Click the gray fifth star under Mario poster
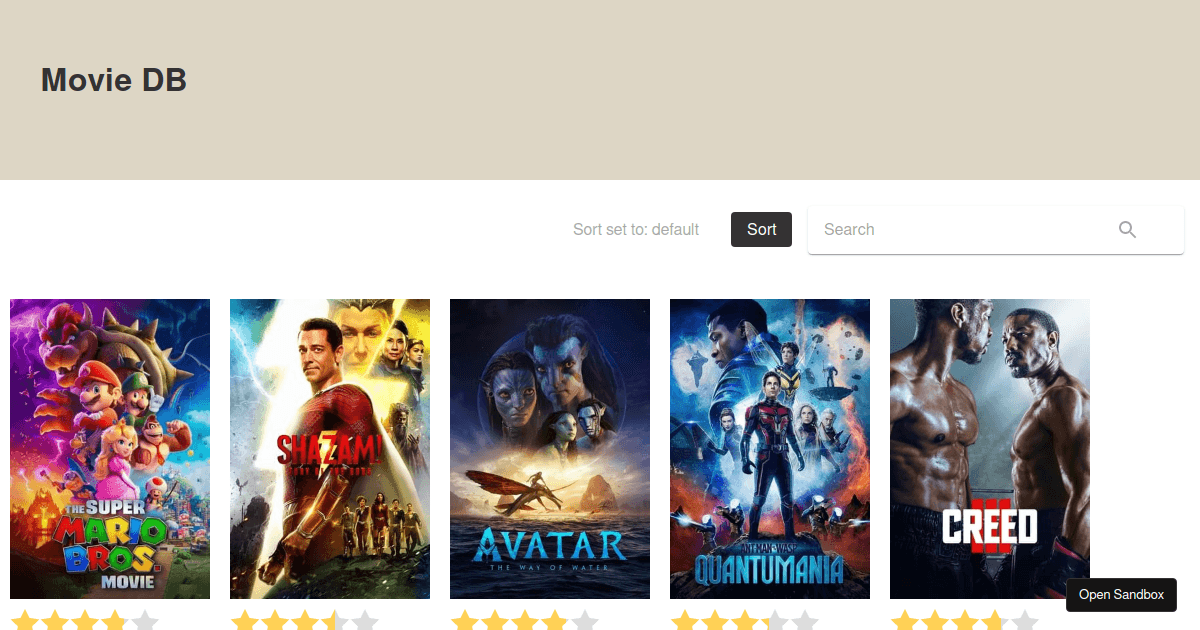The height and width of the screenshot is (630, 1200). click(x=145, y=622)
